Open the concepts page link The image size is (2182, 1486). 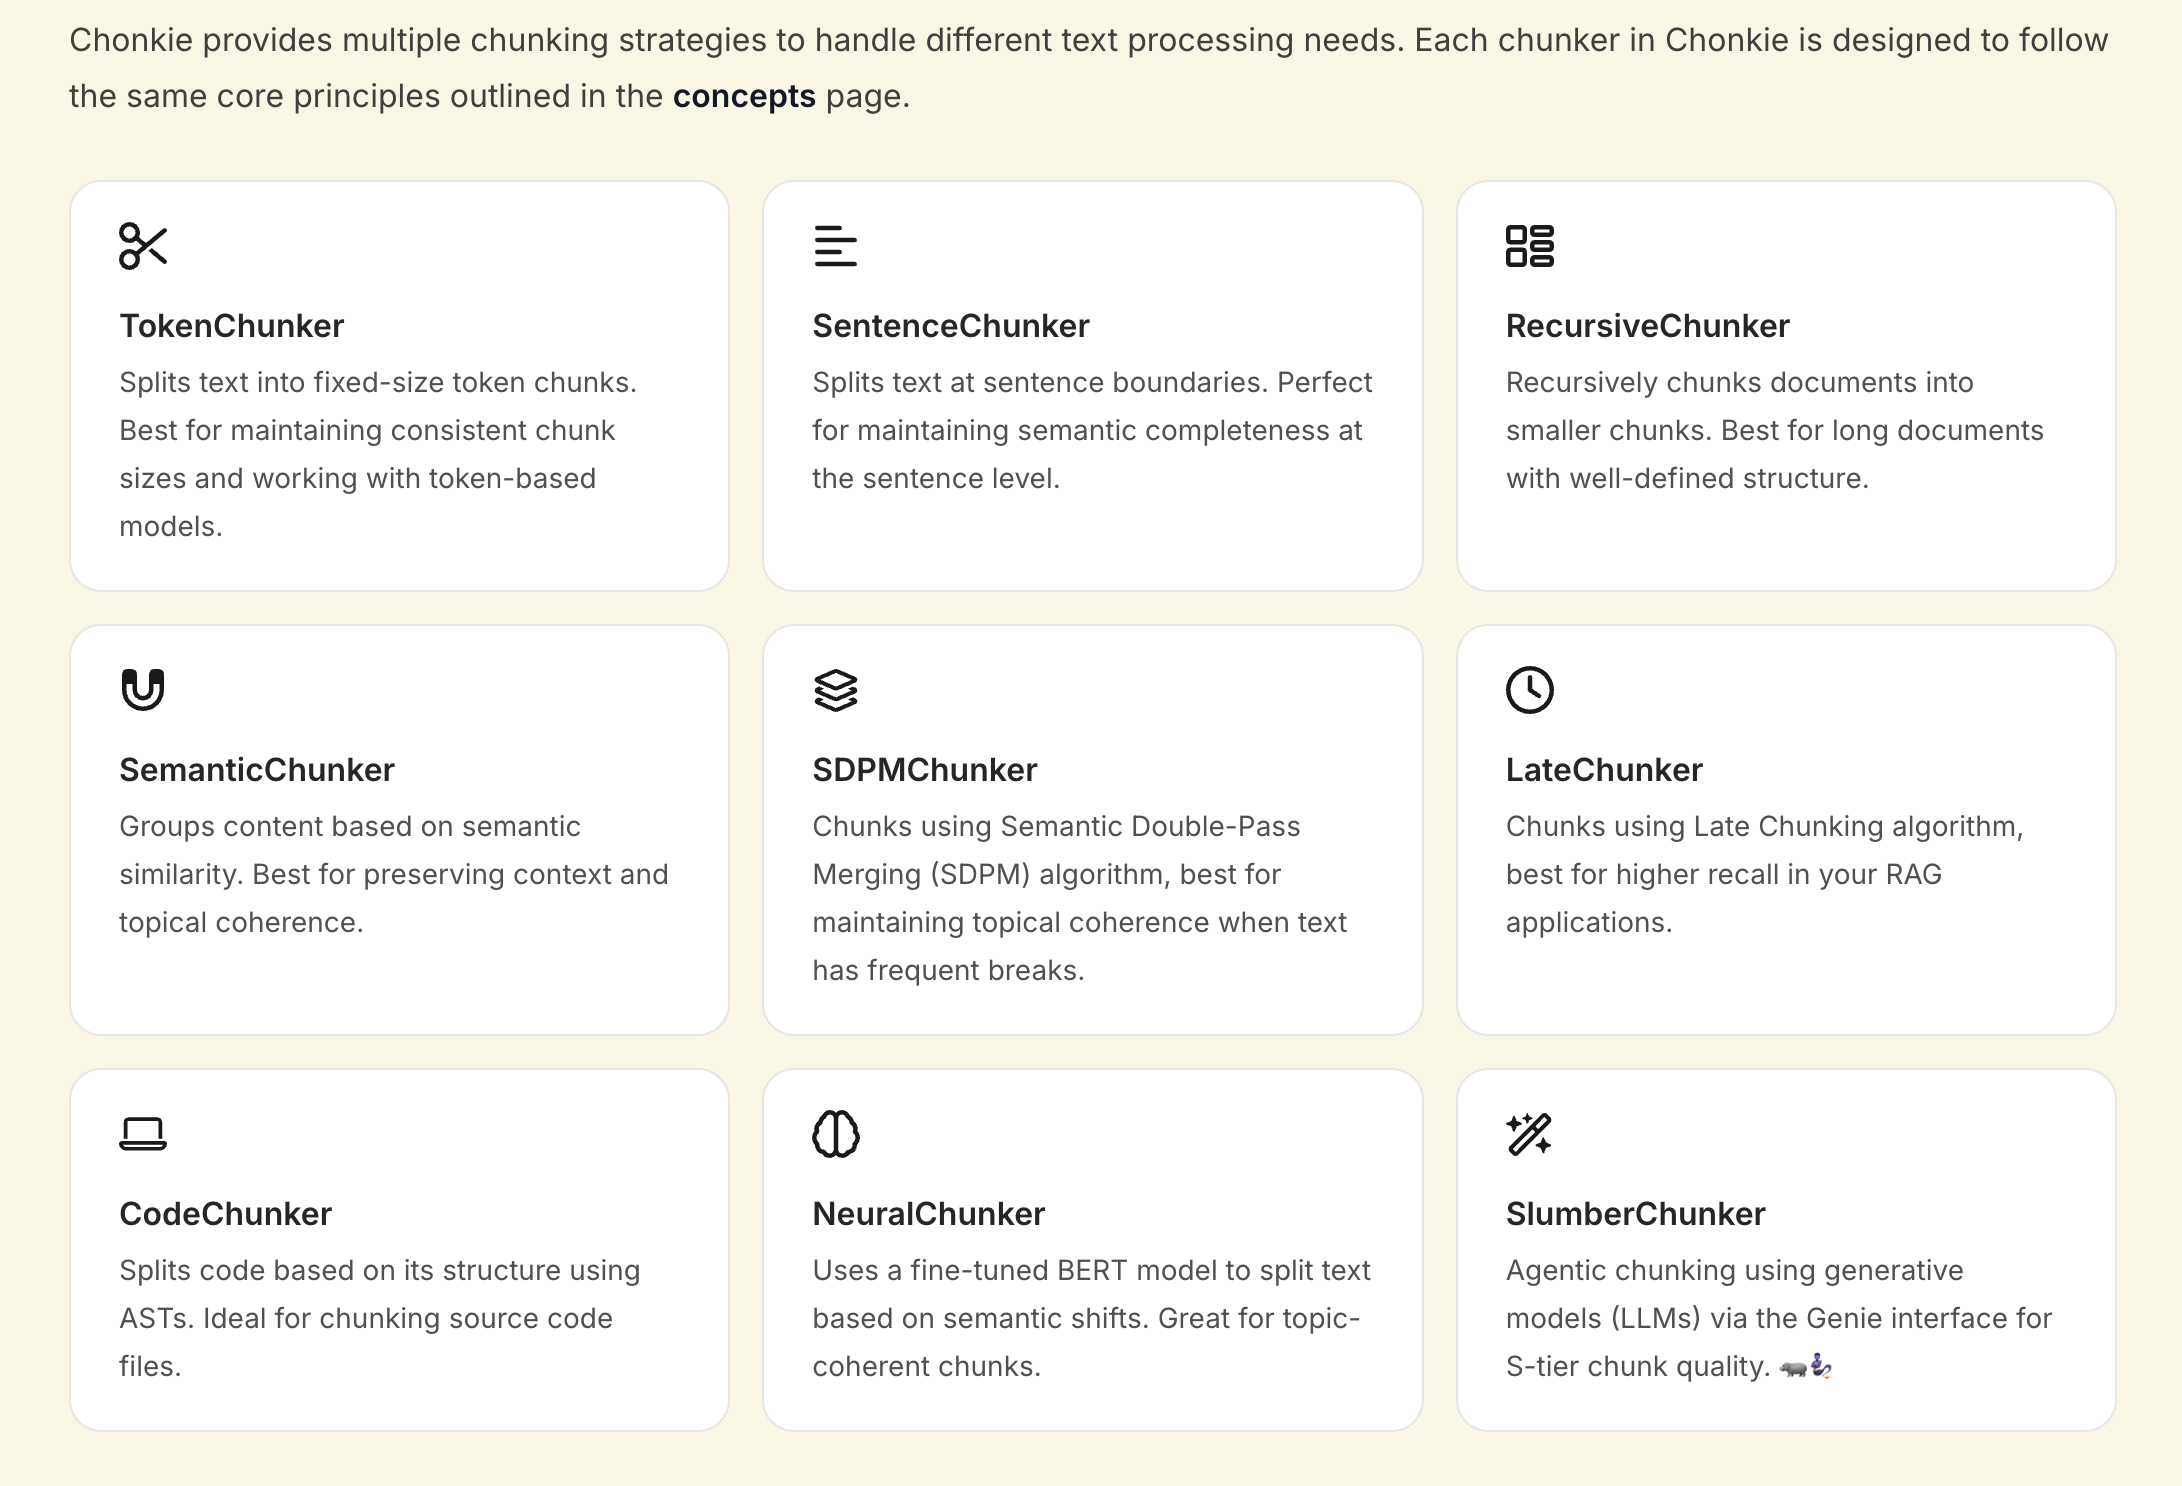pyautogui.click(x=744, y=96)
